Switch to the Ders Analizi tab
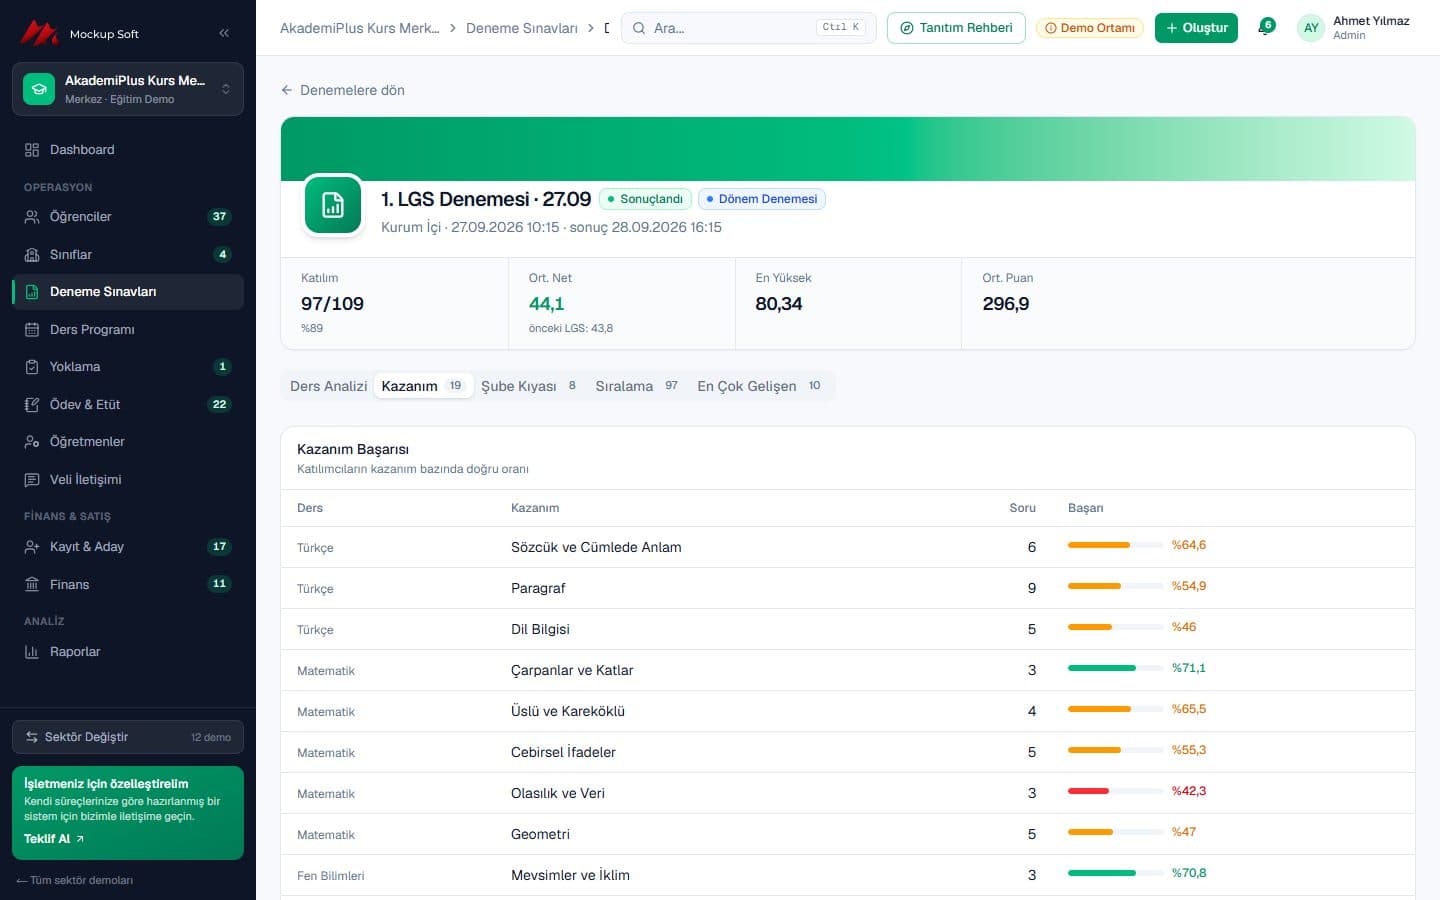 coord(328,386)
